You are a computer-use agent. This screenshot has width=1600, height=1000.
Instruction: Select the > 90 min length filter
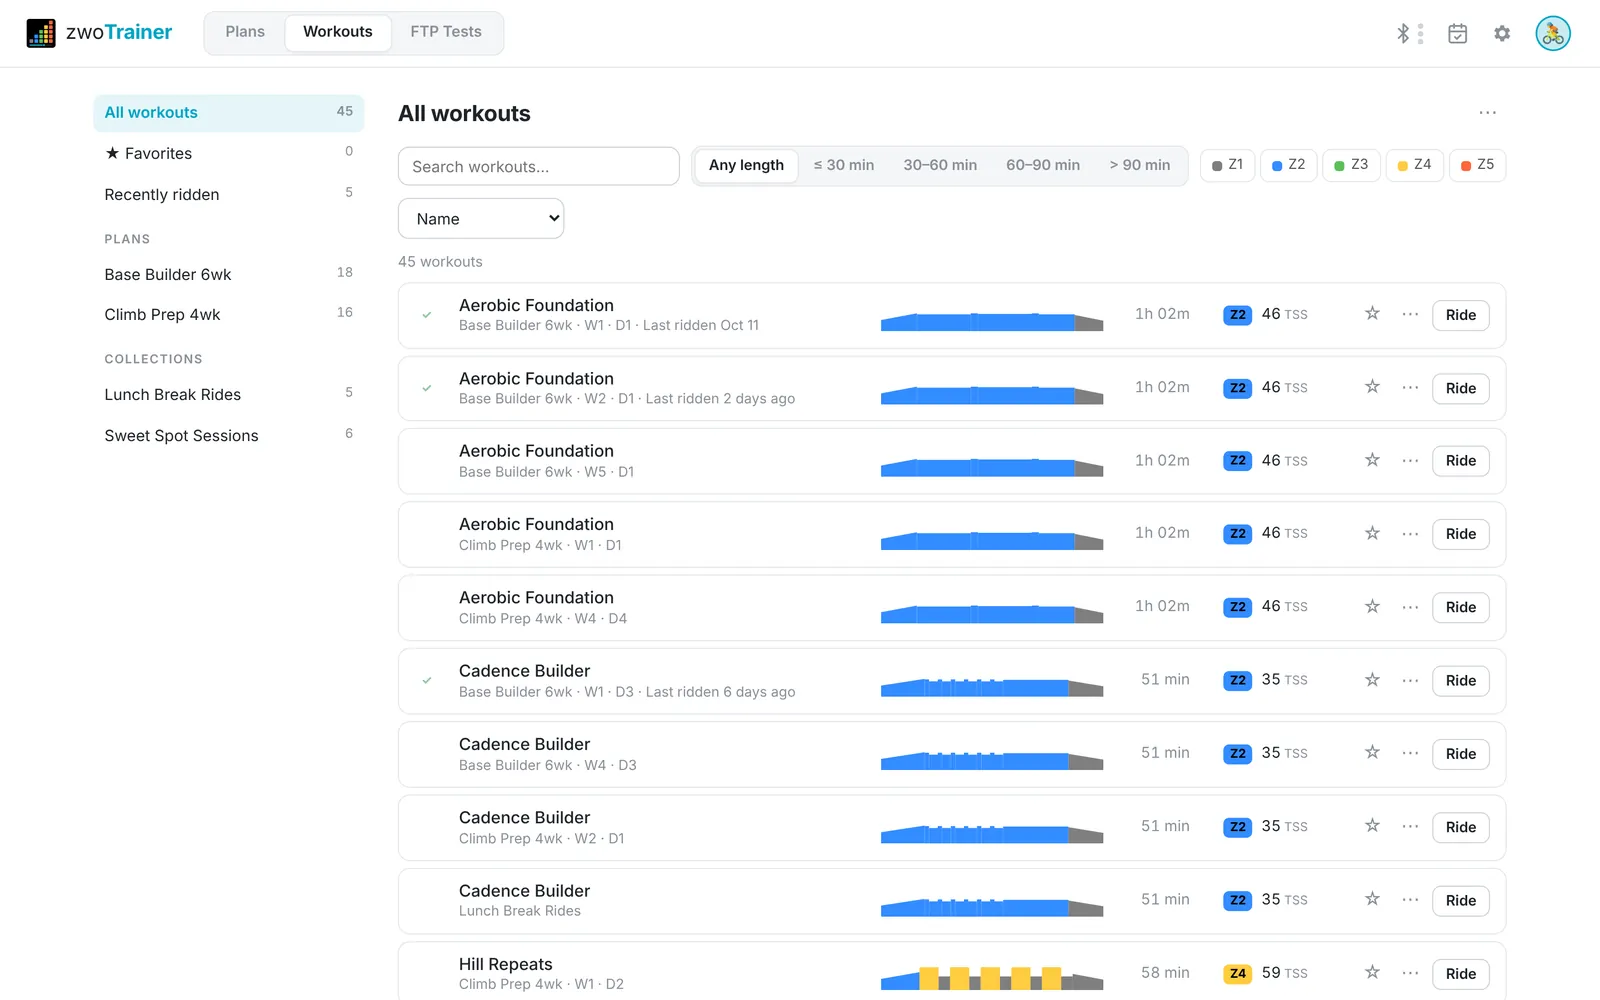1140,165
